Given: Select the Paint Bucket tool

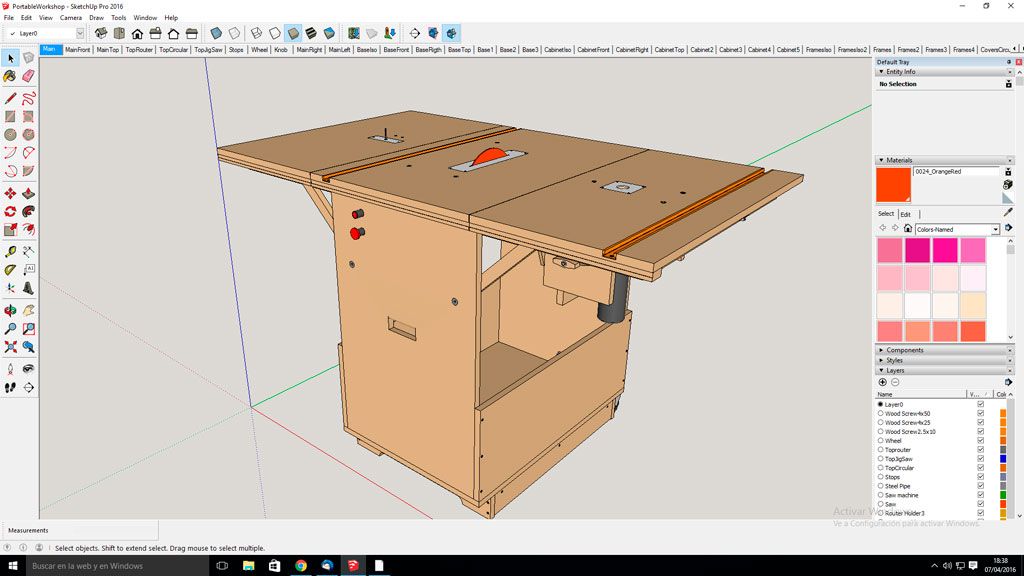Looking at the screenshot, I should (x=10, y=76).
